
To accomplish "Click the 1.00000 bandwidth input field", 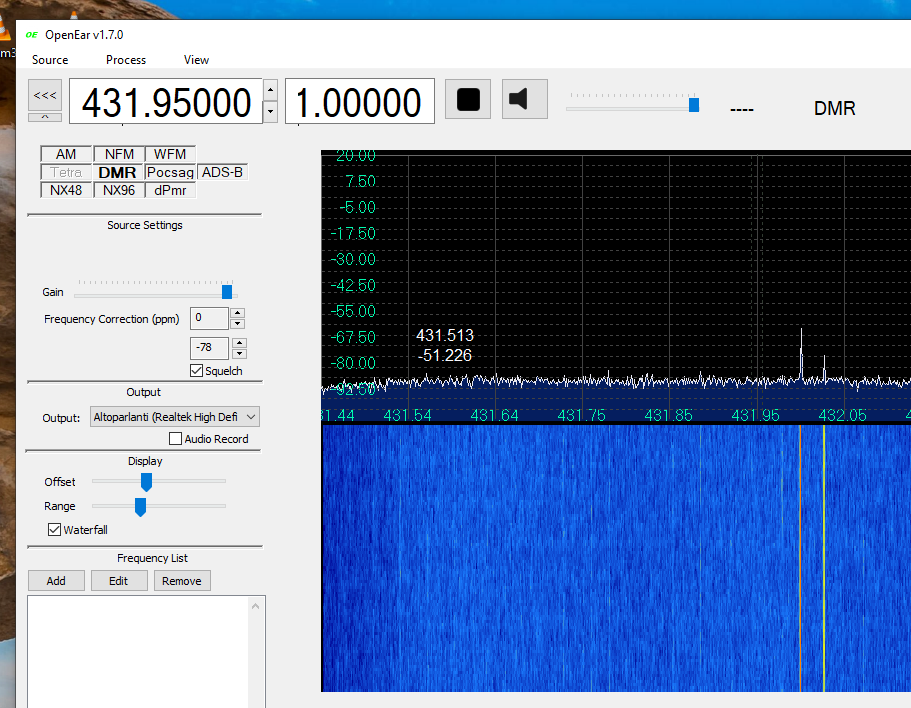I will (360, 101).
